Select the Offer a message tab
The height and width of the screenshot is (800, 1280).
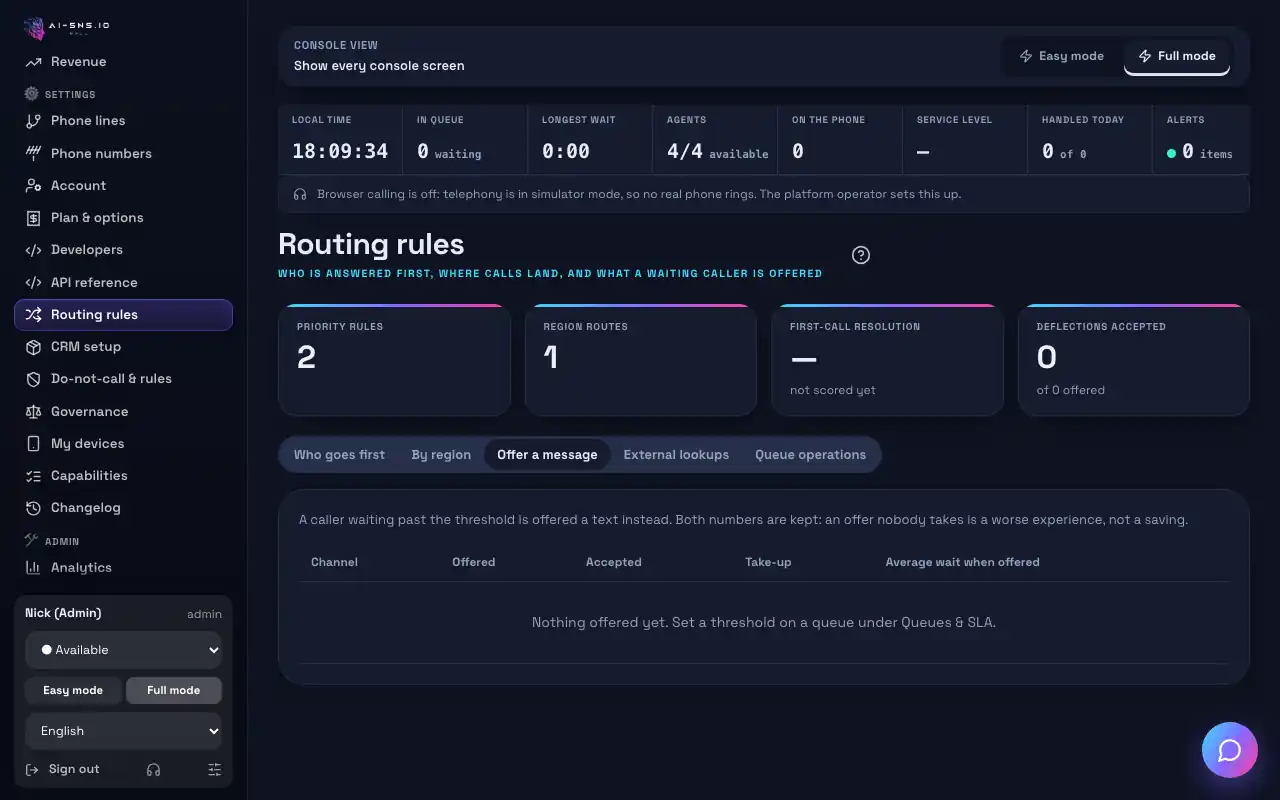coord(547,455)
